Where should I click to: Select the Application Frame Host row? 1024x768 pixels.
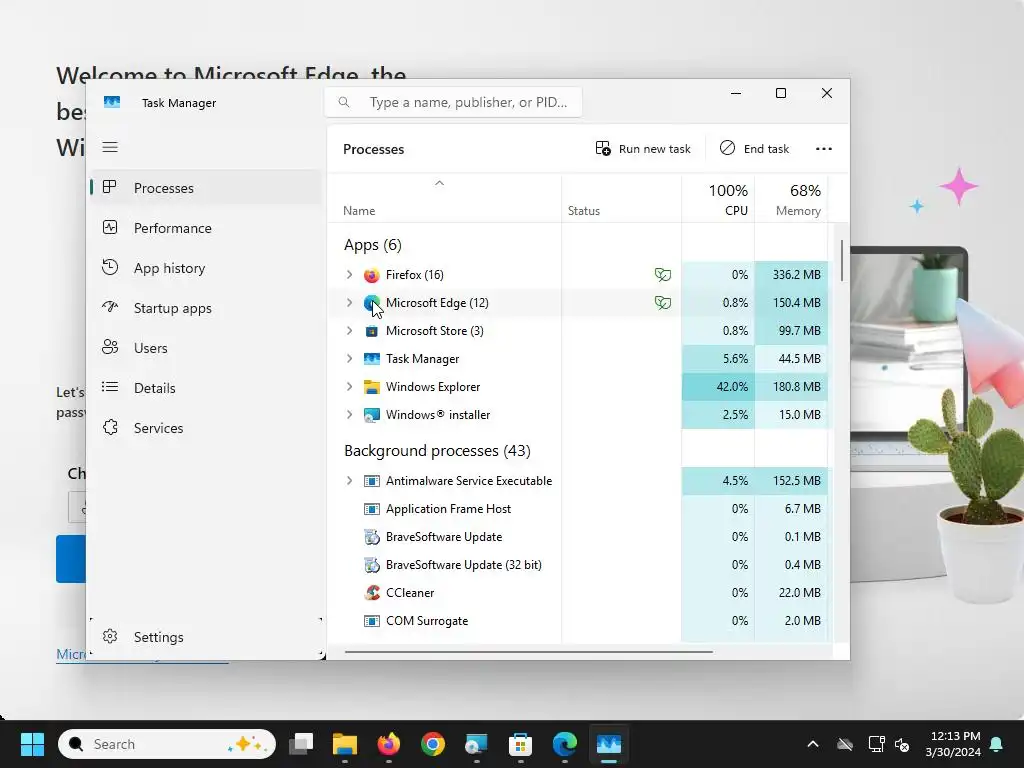[x=578, y=509]
